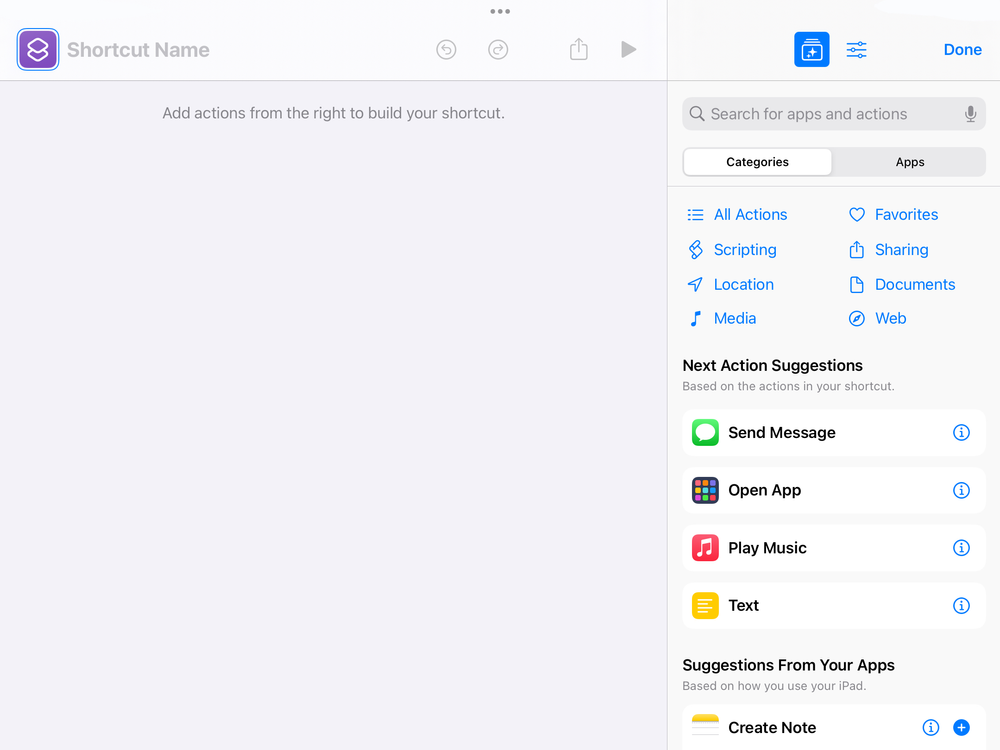1000x750 pixels.
Task: Open the Share sheet icon
Action: 578,49
